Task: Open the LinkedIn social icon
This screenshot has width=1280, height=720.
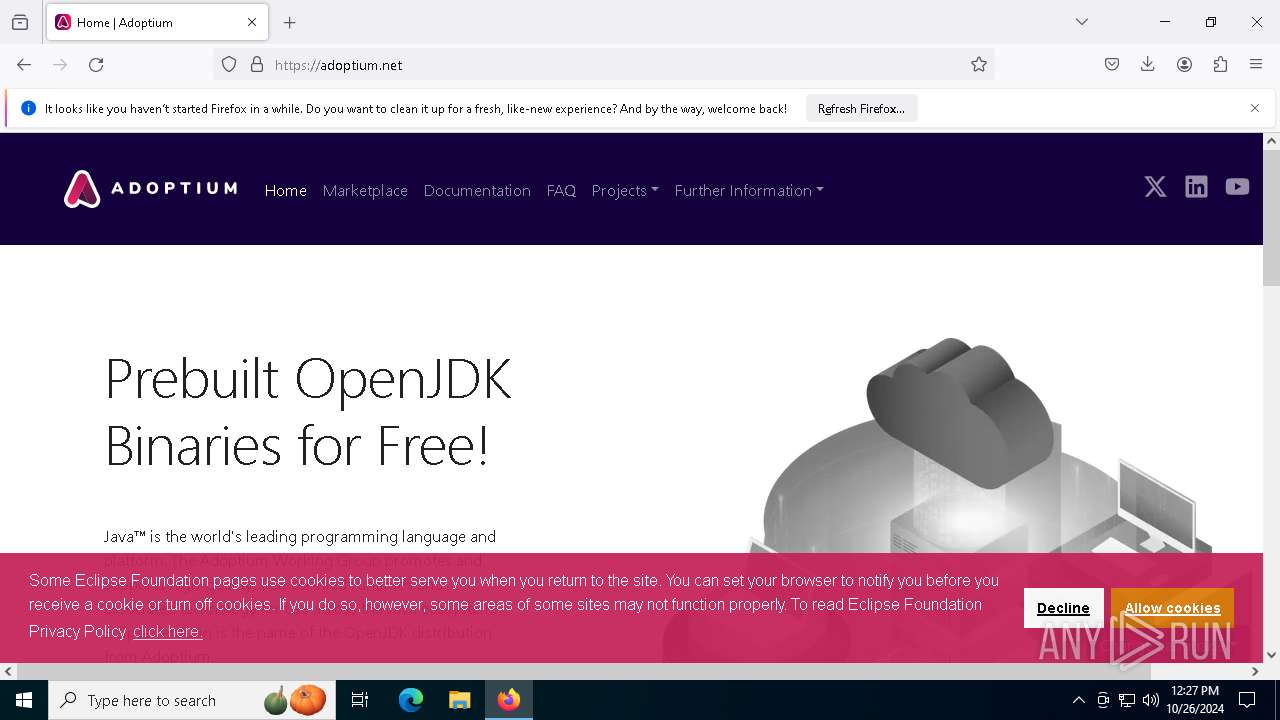Action: (1196, 187)
